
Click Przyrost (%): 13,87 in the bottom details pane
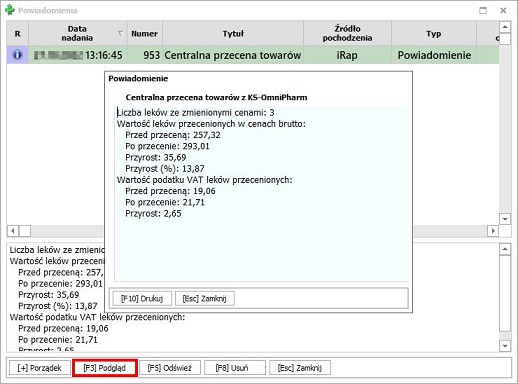click(58, 306)
